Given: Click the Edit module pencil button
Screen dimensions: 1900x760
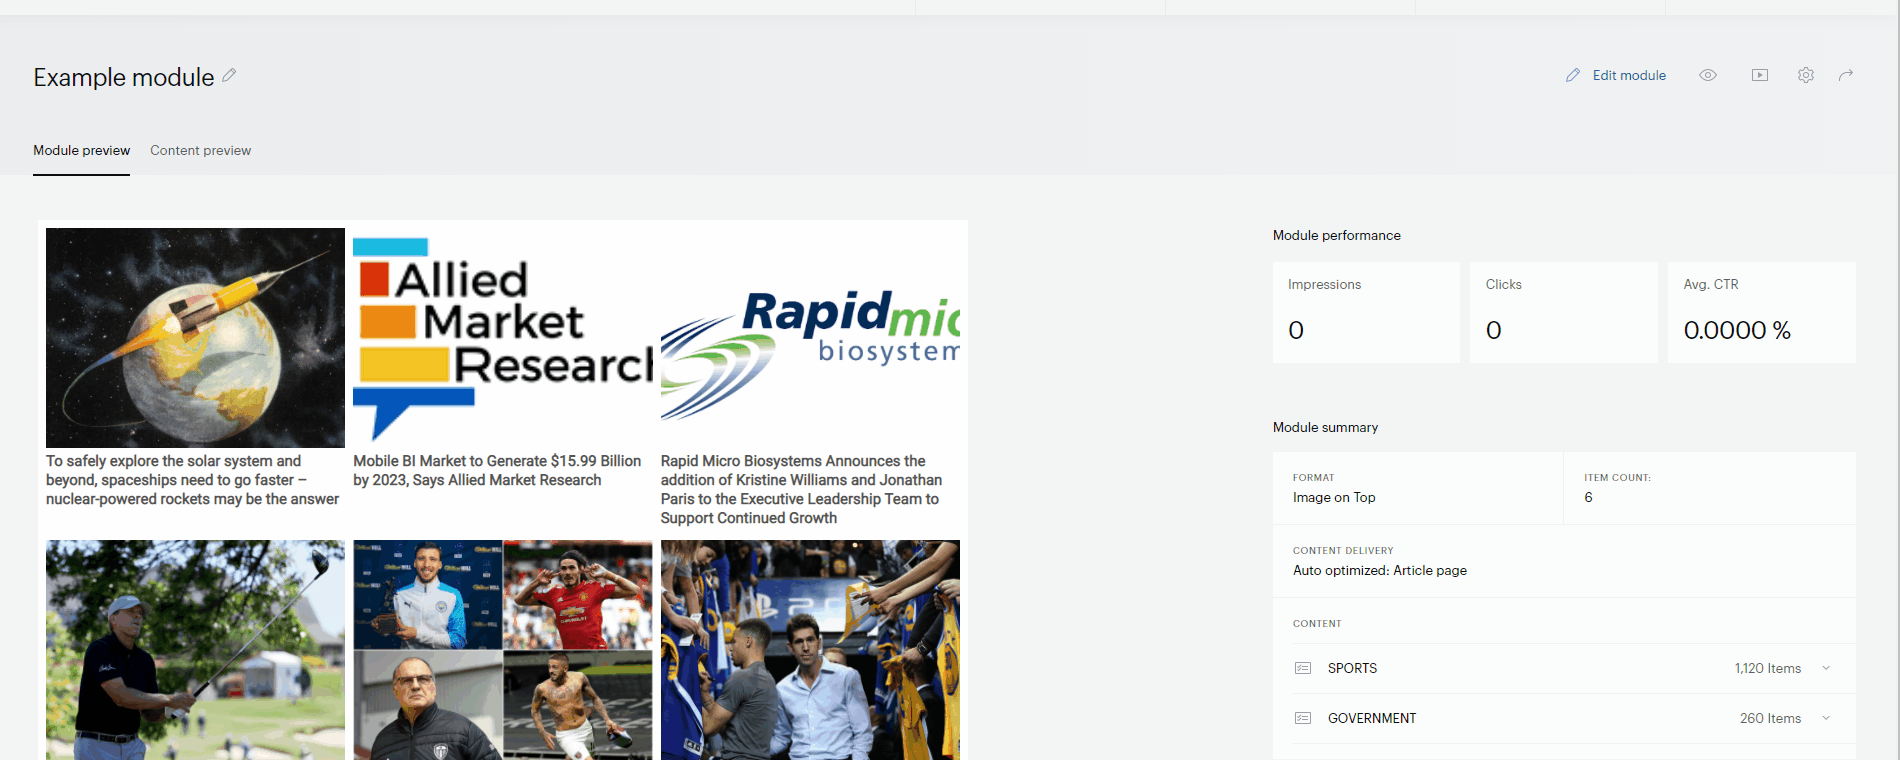Looking at the screenshot, I should pyautogui.click(x=1616, y=75).
